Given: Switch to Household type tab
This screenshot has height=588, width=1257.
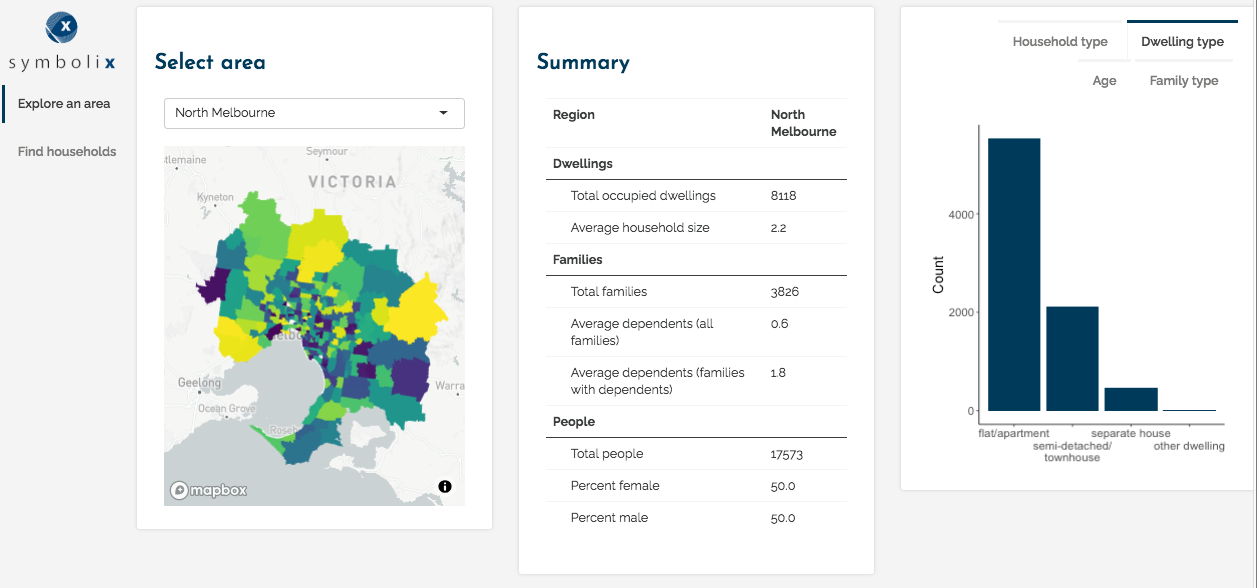Looking at the screenshot, I should 1059,42.
